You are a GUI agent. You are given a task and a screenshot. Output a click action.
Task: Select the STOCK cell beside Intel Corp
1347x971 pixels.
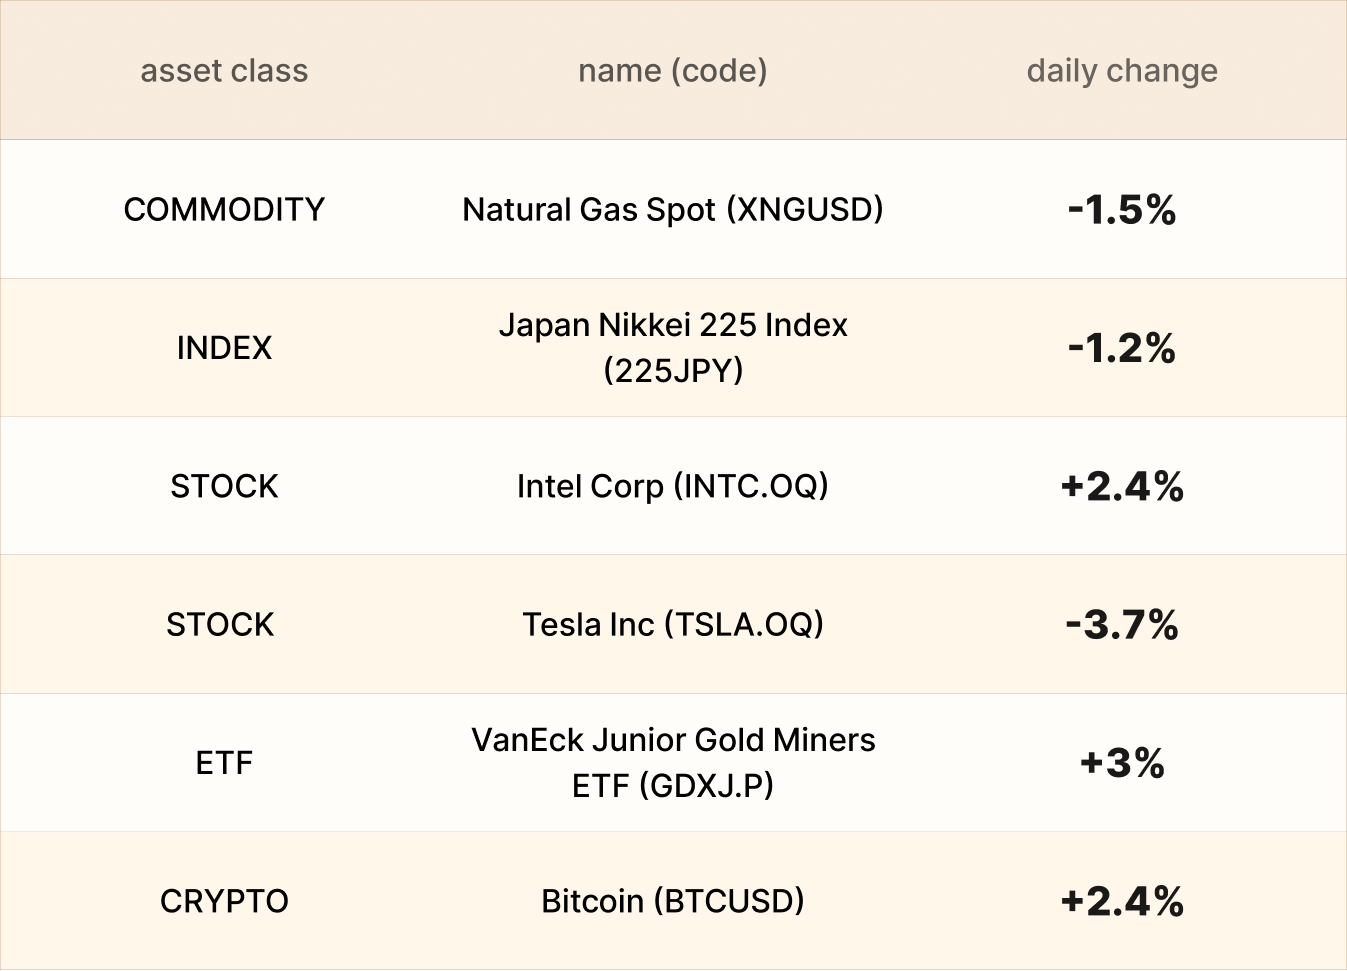[224, 486]
